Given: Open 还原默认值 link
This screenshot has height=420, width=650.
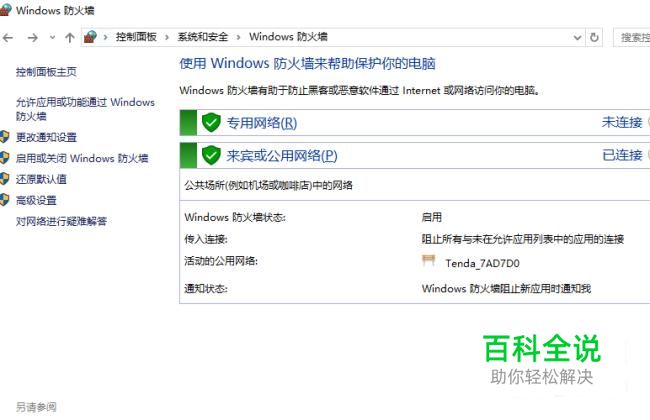Looking at the screenshot, I should [41, 180].
